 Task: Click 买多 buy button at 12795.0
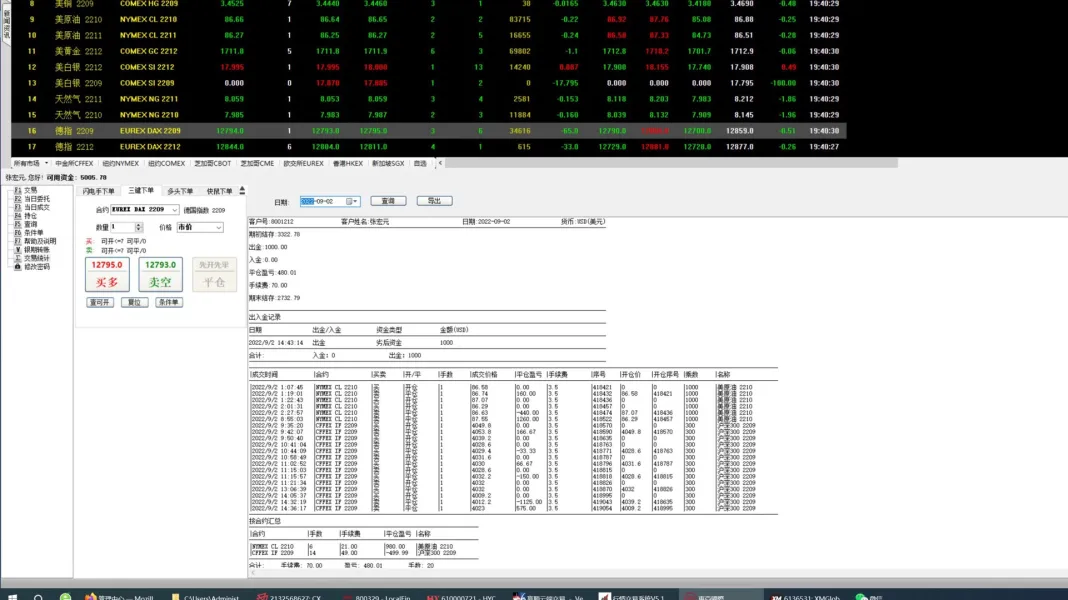pos(107,274)
